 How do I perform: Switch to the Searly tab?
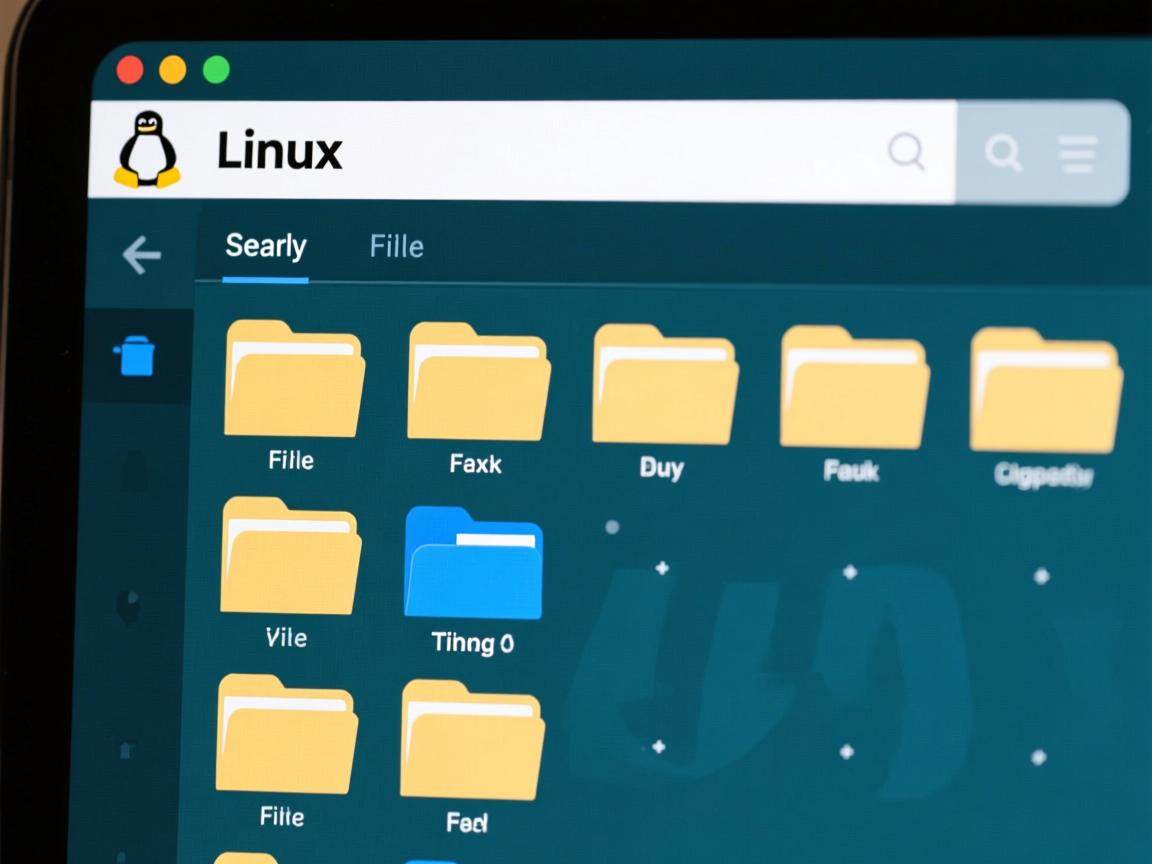(265, 247)
